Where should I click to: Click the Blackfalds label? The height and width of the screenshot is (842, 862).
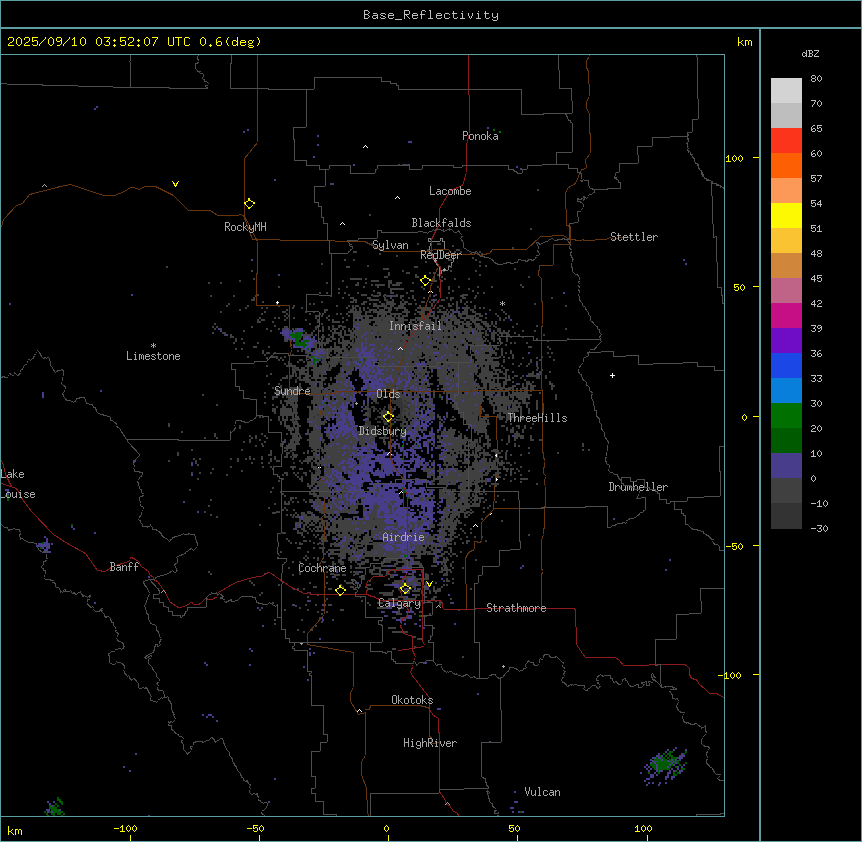[441, 223]
